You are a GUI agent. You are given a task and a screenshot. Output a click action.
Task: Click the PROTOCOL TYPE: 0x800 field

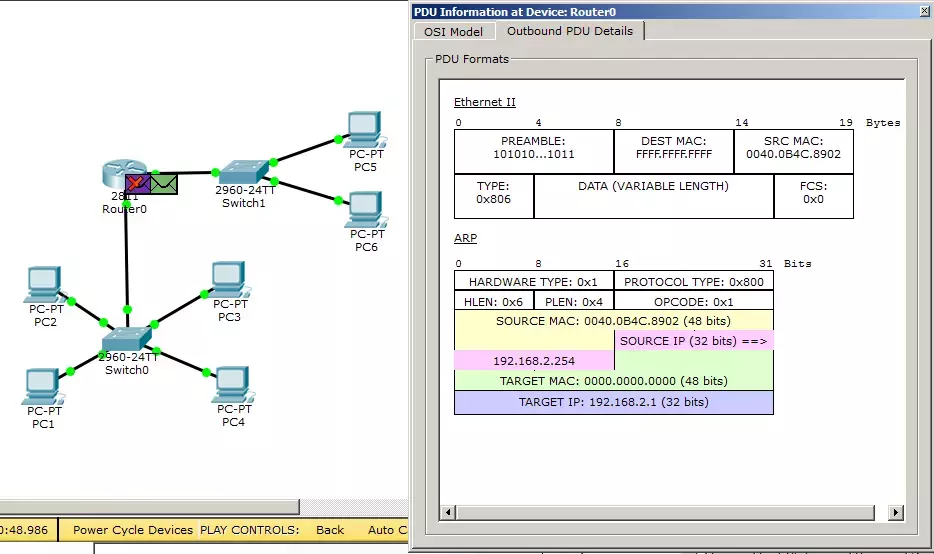click(693, 281)
